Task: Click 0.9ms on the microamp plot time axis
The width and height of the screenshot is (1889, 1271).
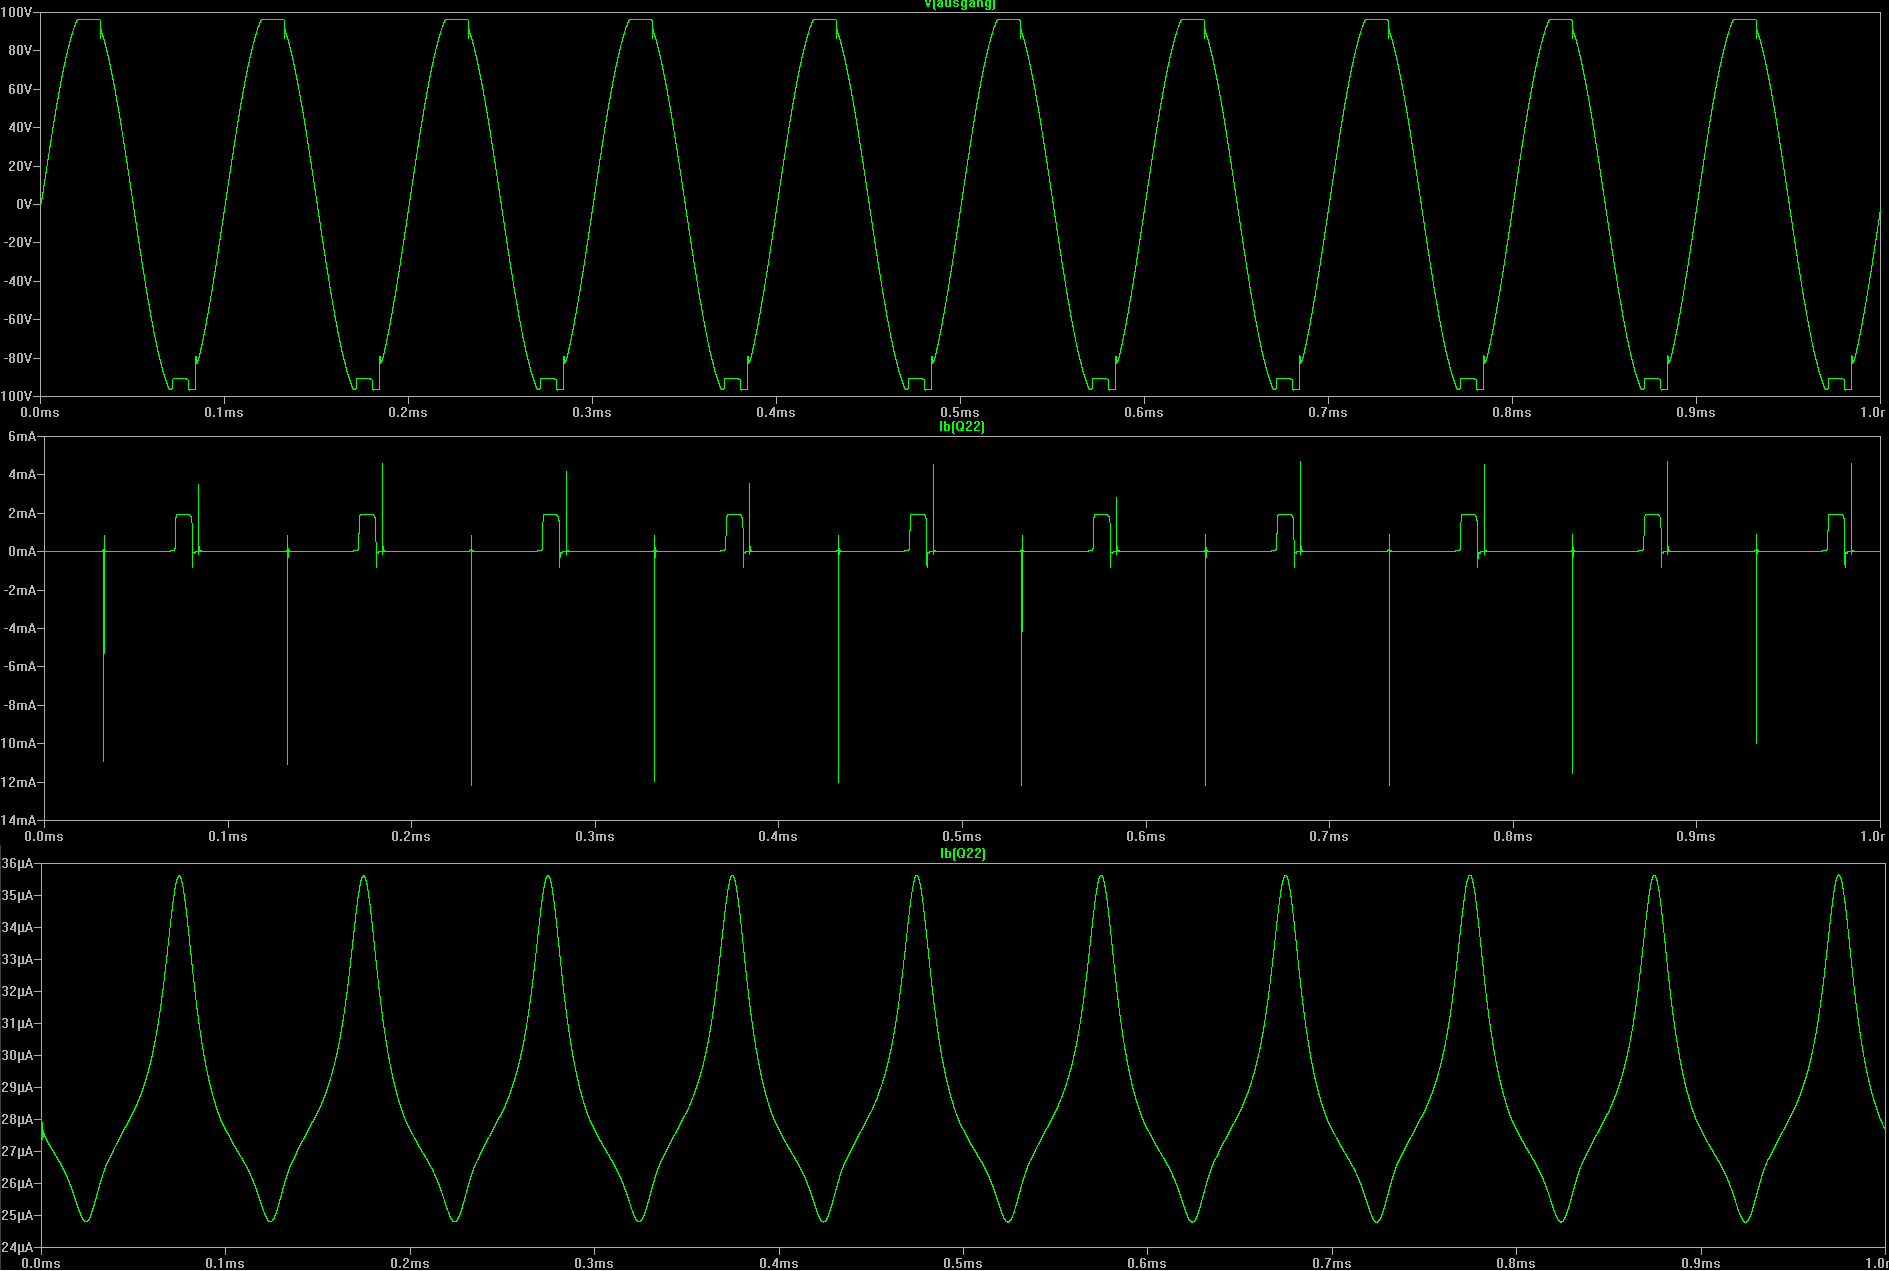Action: click(1701, 1263)
